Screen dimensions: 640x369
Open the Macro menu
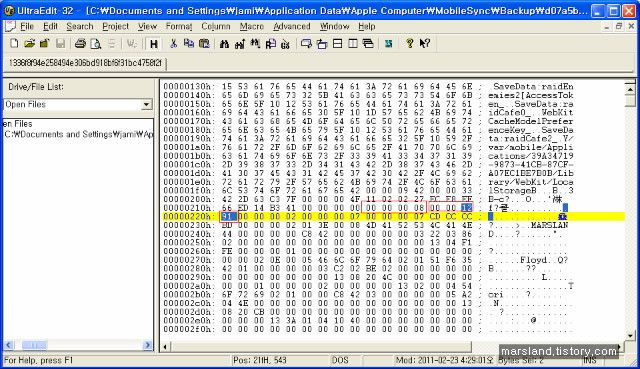(x=251, y=27)
